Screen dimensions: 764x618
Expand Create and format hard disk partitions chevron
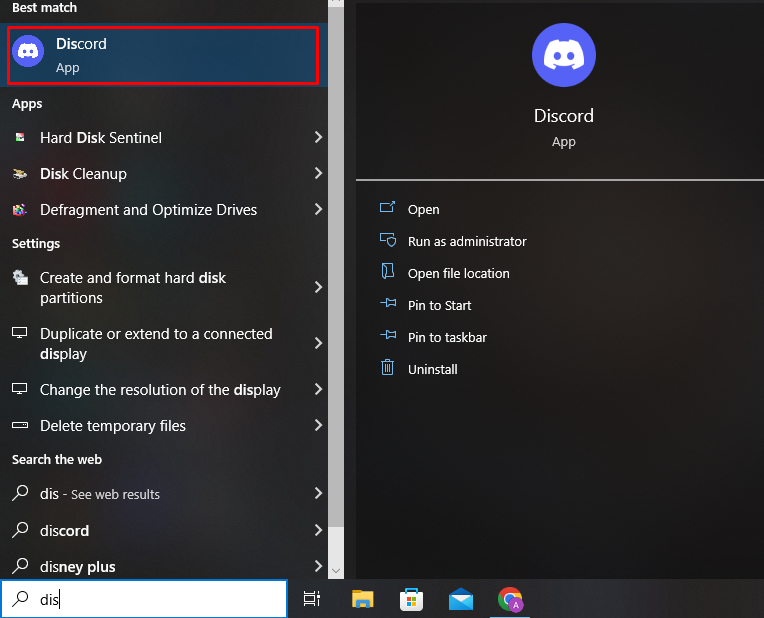coord(318,288)
